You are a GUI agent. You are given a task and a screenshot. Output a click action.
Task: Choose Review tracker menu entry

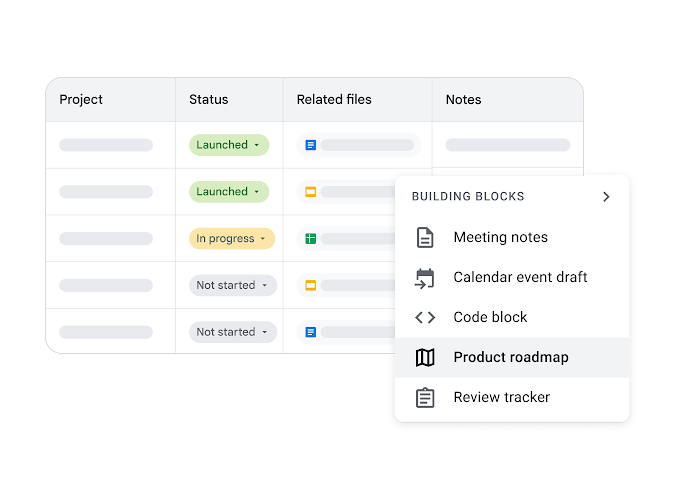coord(502,398)
